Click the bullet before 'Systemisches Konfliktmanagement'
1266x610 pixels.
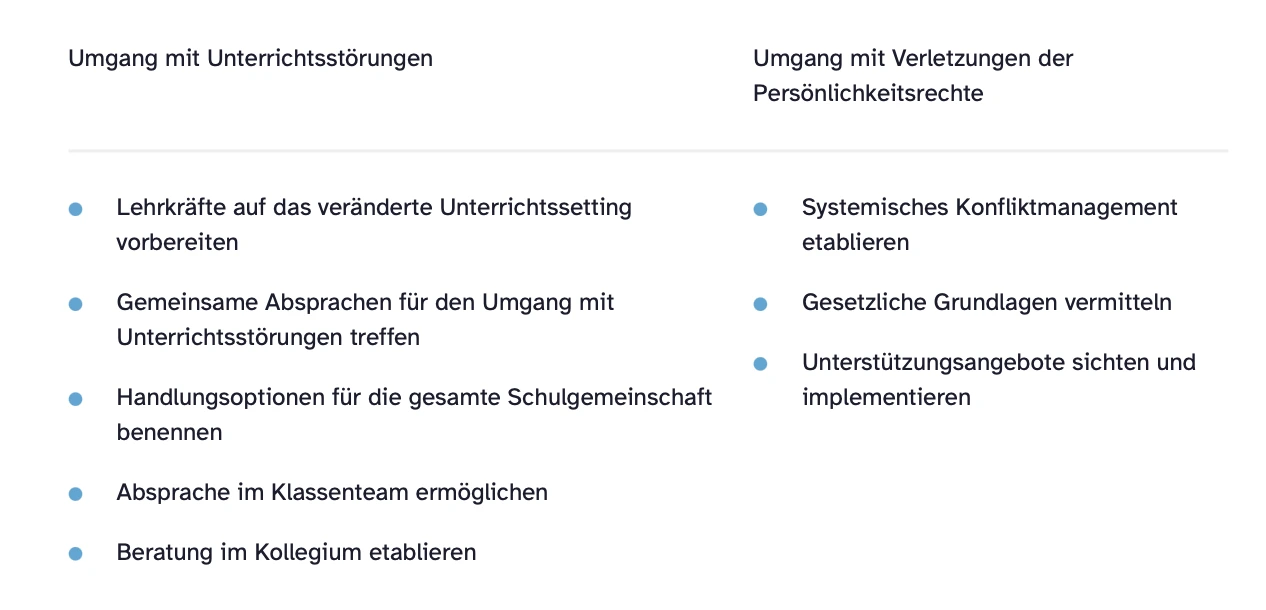[760, 209]
